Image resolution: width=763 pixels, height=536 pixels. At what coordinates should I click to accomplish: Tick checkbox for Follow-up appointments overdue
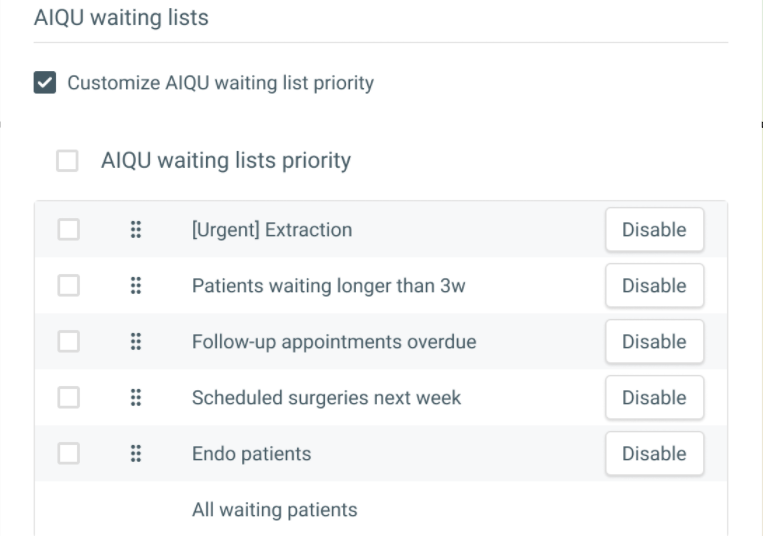point(68,342)
